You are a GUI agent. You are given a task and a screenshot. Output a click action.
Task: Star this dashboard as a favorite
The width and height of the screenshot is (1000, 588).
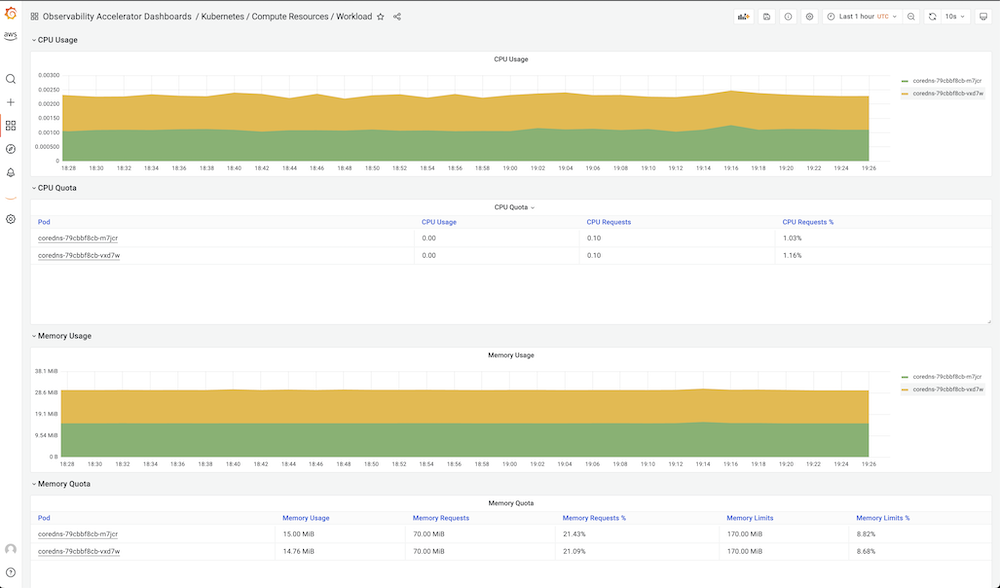(380, 17)
